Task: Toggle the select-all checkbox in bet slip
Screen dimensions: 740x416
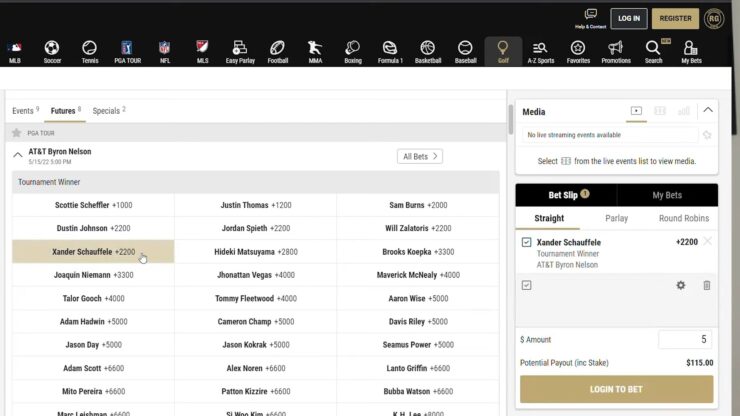Action: 526,285
